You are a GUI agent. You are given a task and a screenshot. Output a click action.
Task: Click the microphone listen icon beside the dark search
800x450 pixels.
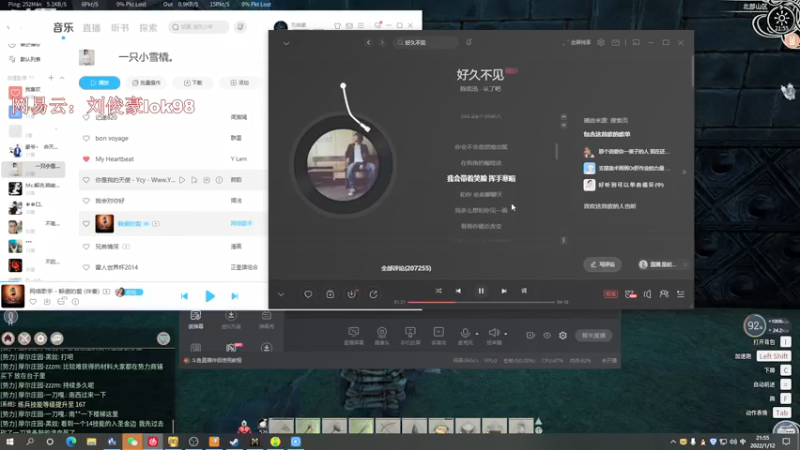coord(469,42)
